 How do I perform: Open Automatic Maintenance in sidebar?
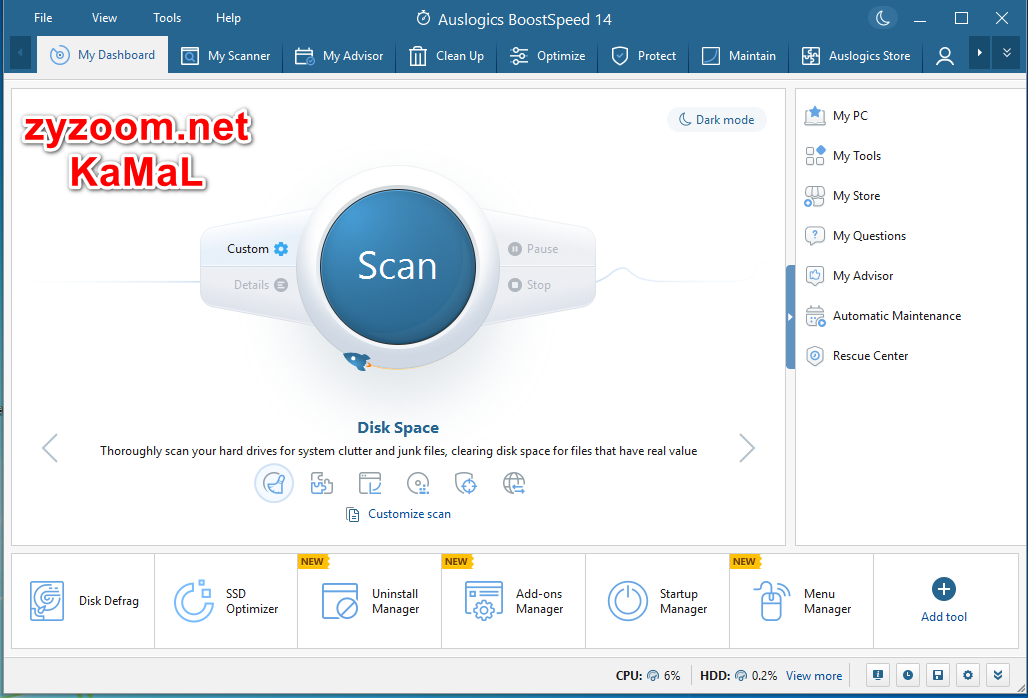[x=883, y=316]
